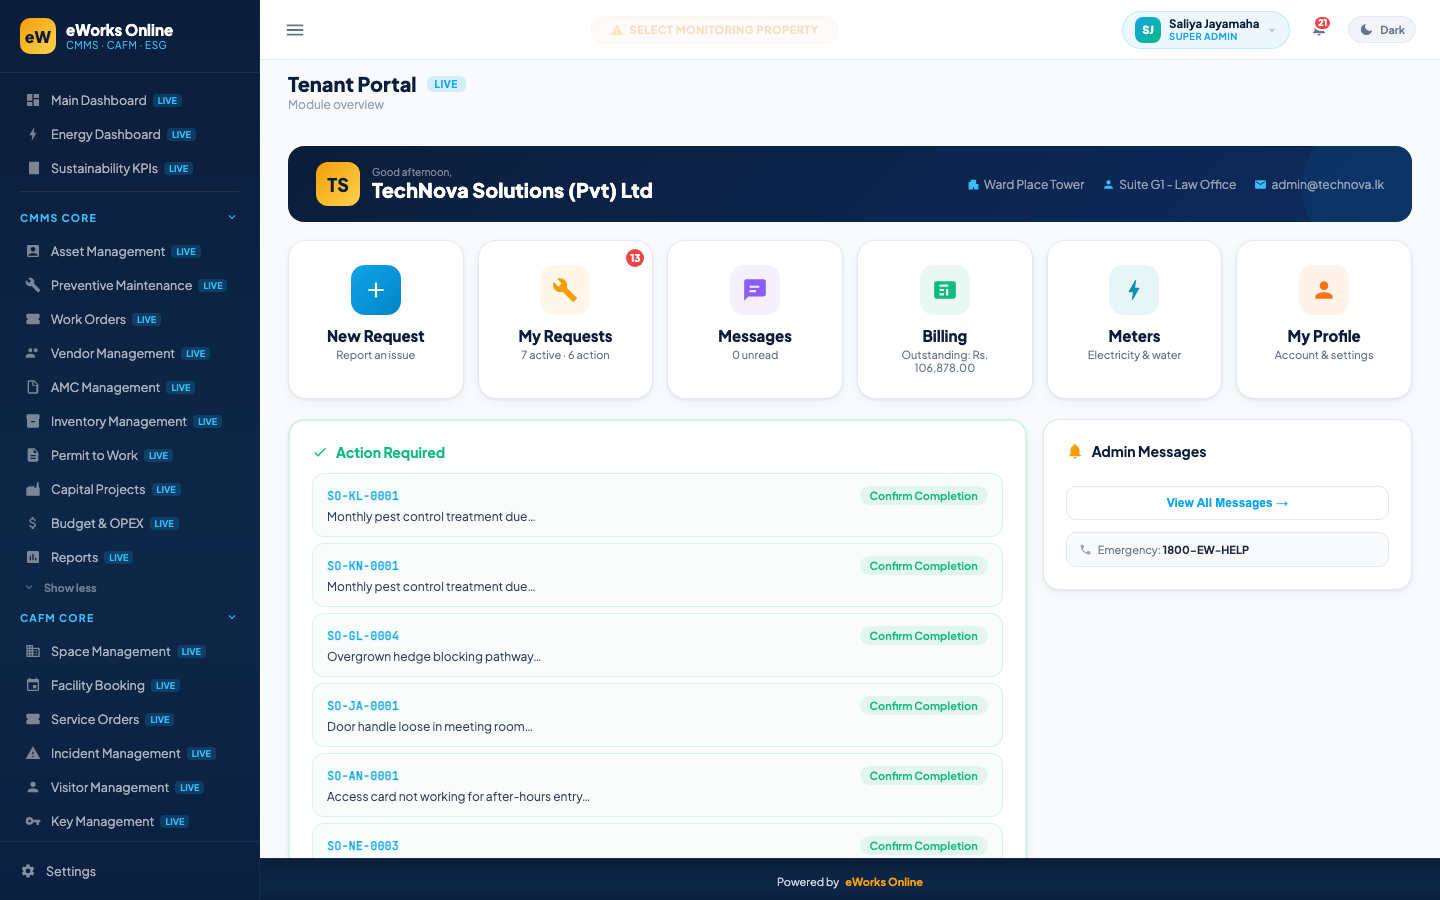Click the TS company avatar
Image resolution: width=1440 pixels, height=900 pixels.
pos(338,185)
